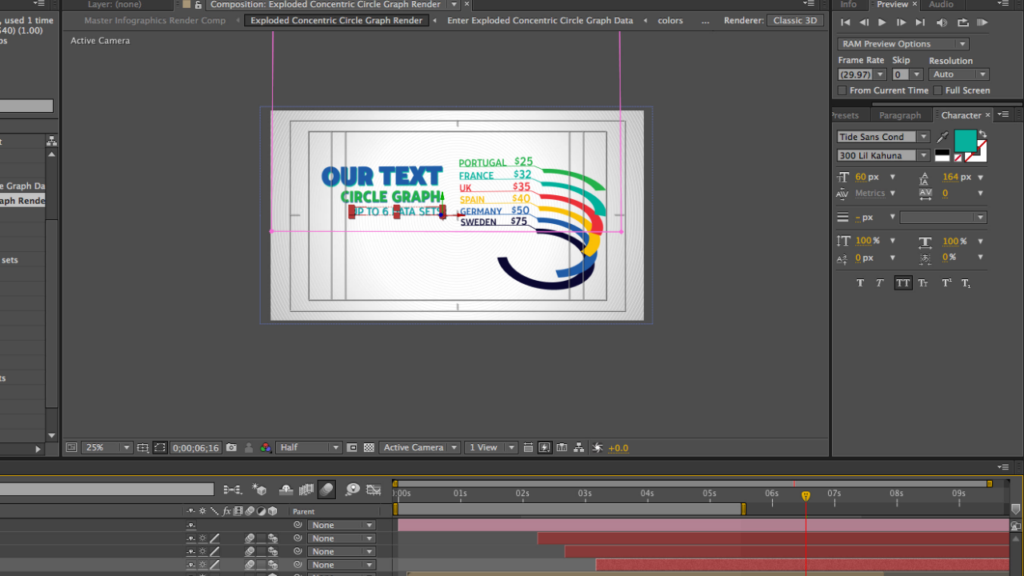Enable All Caps text style
Image resolution: width=1024 pixels, height=576 pixels.
(903, 284)
